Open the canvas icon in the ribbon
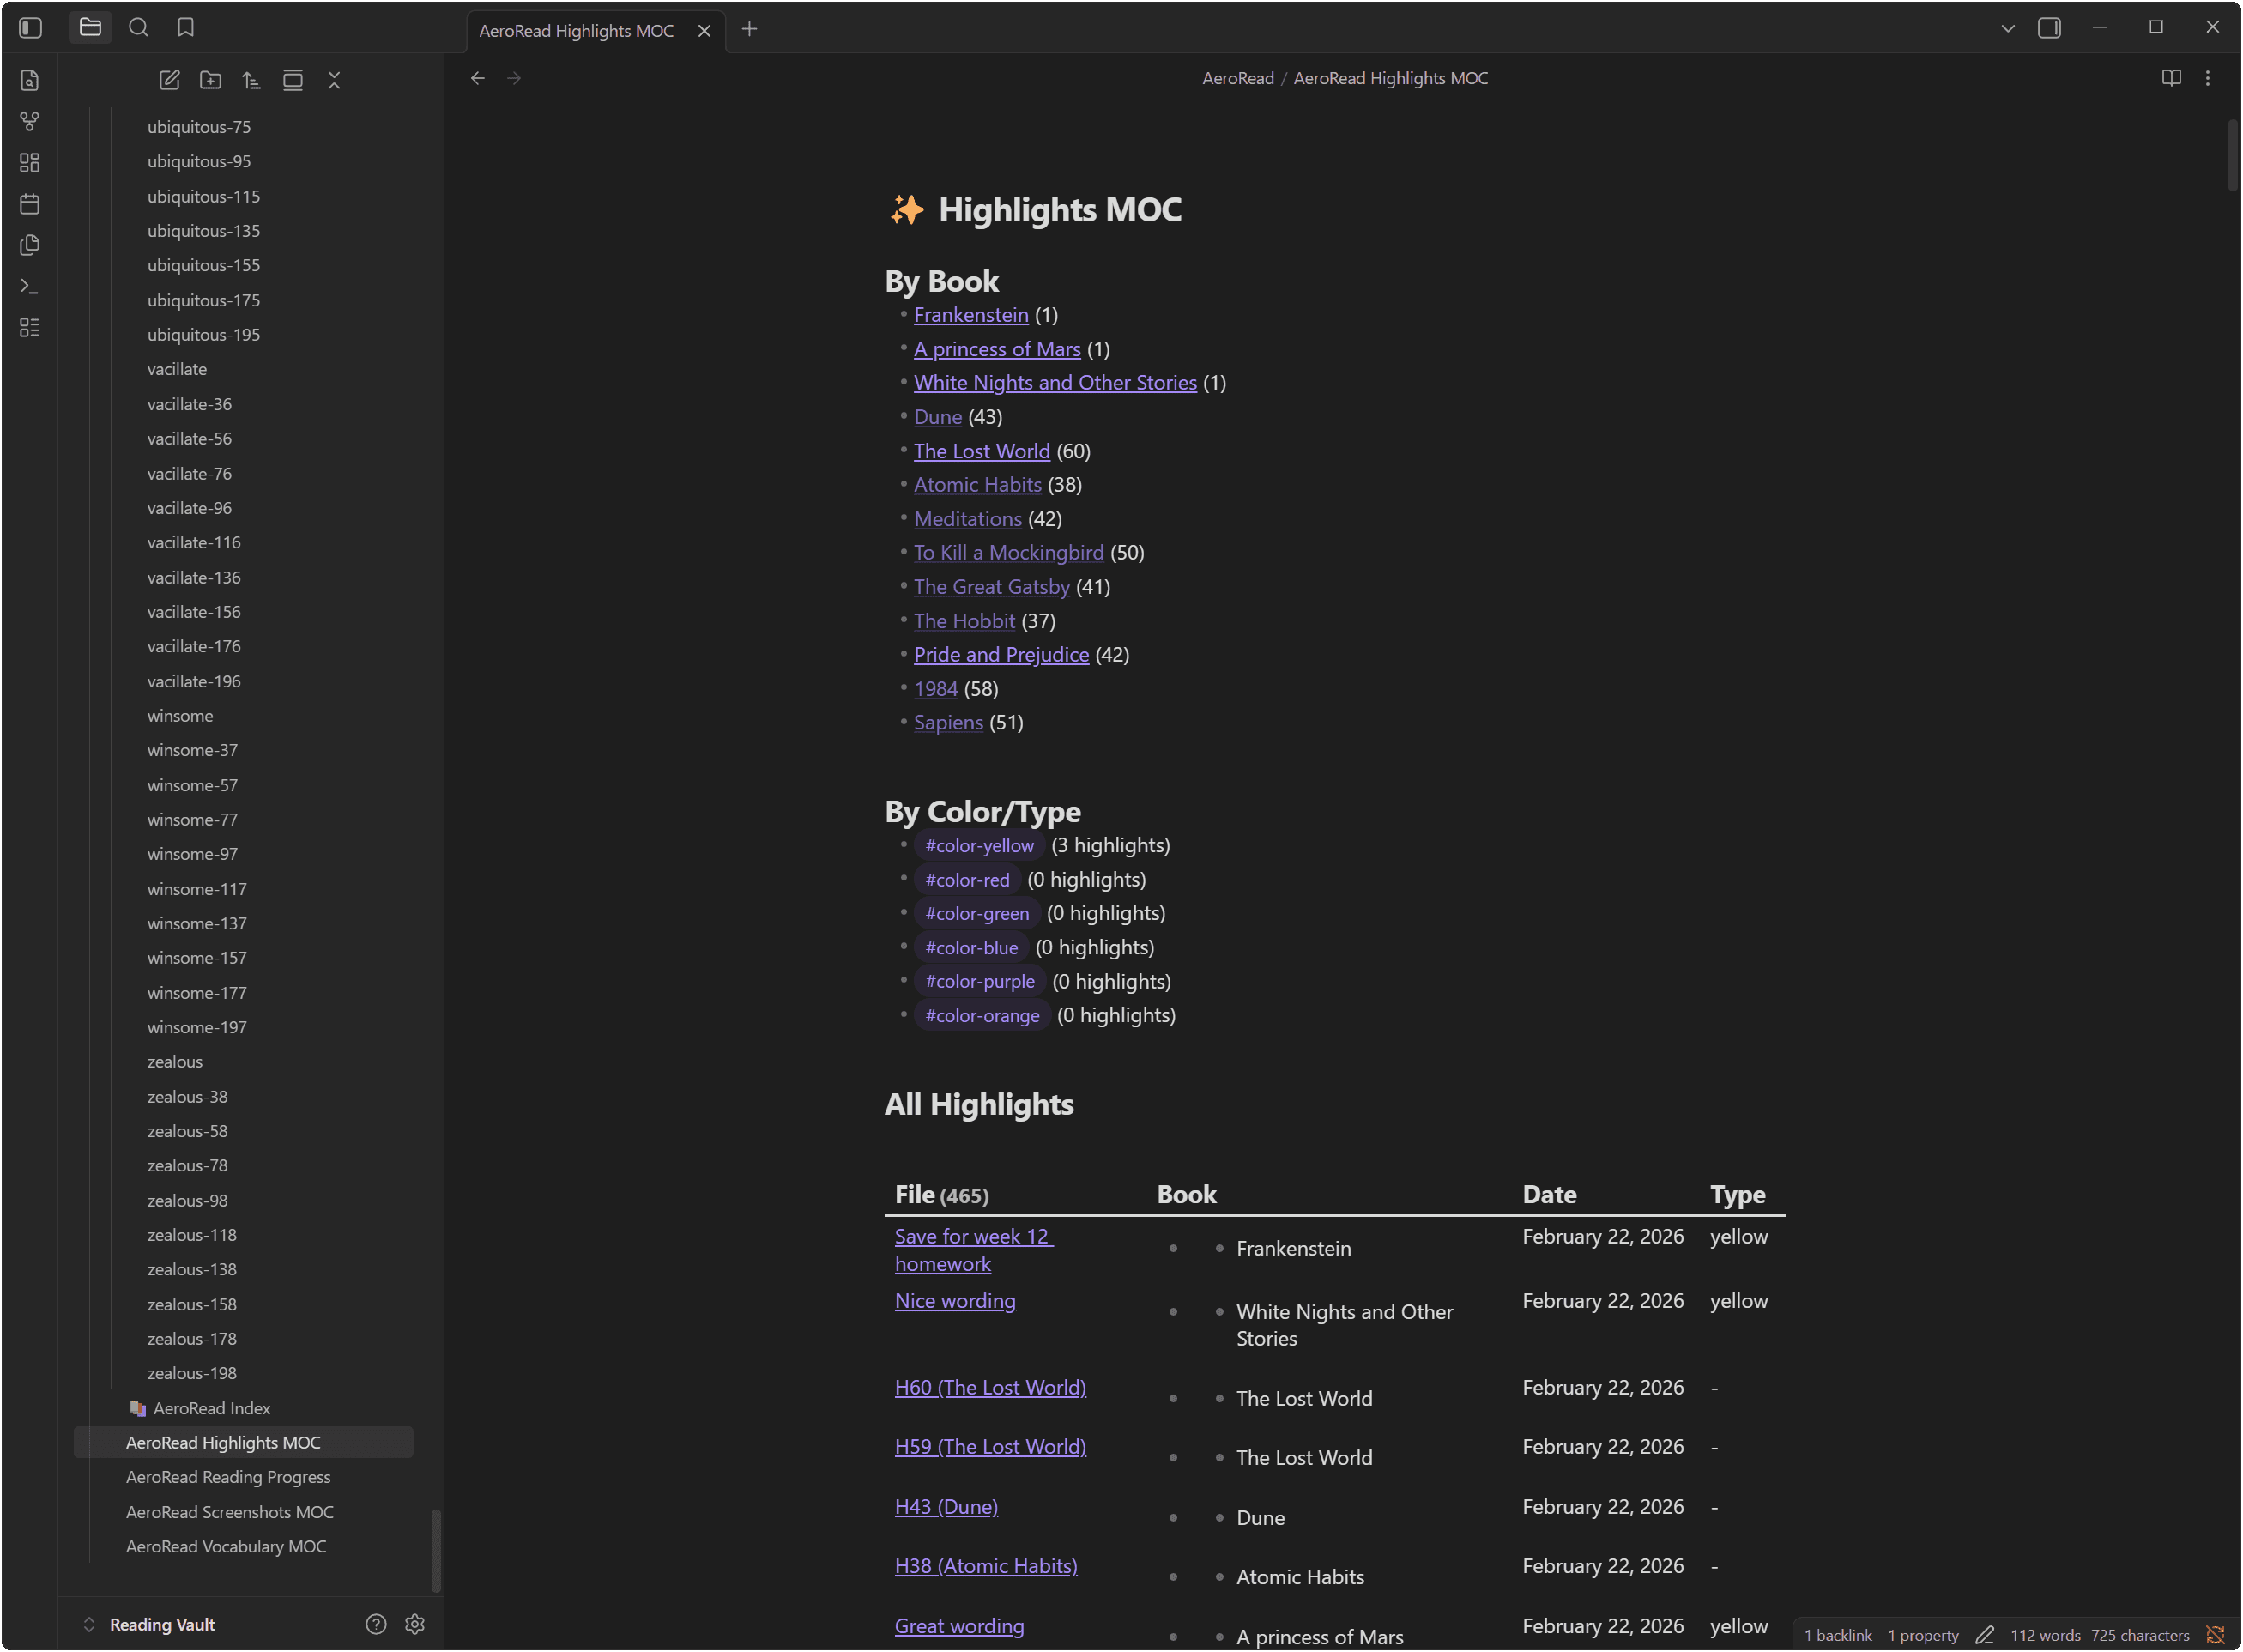Screen dimensions: 2243x1652 point(30,162)
